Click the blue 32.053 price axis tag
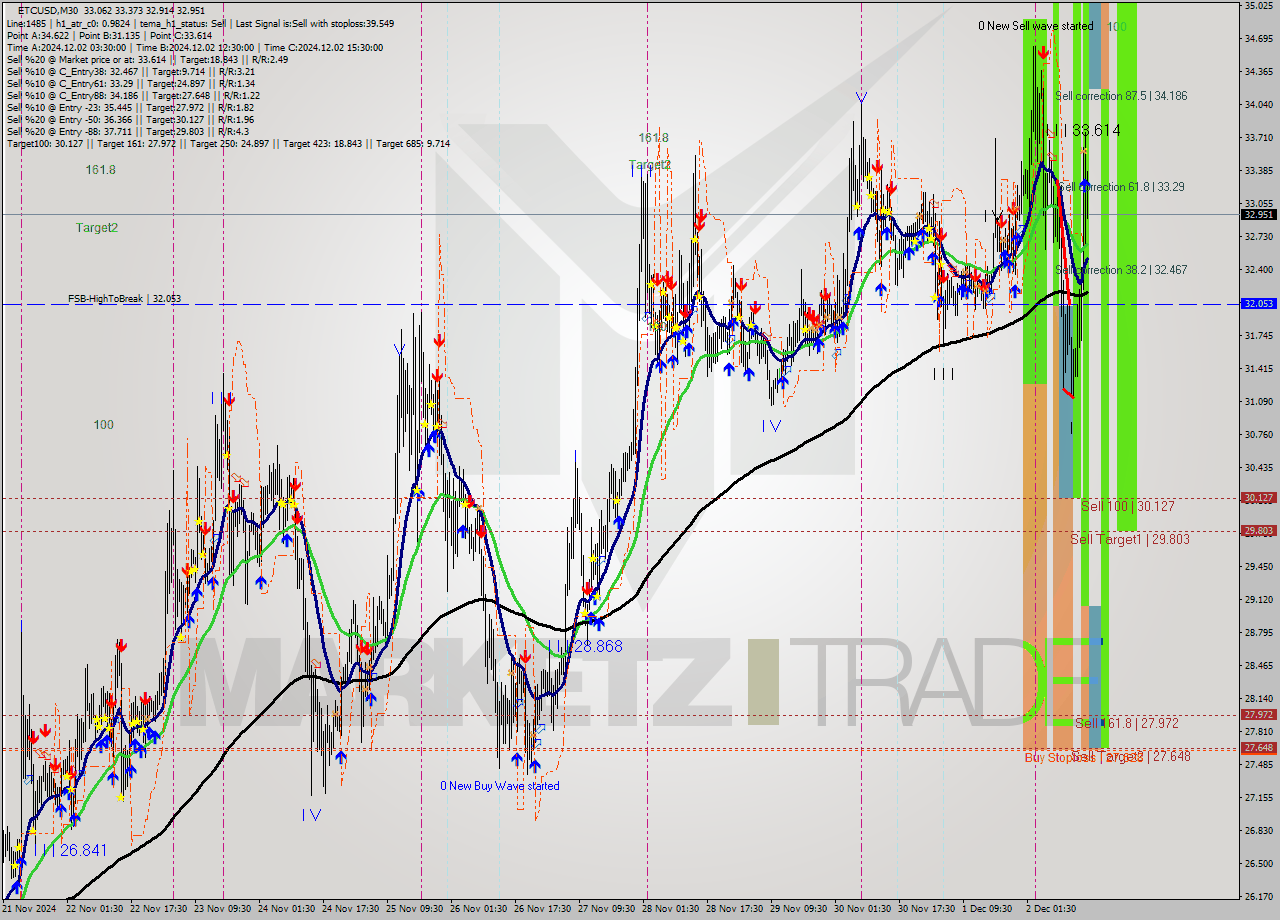 pos(1258,303)
